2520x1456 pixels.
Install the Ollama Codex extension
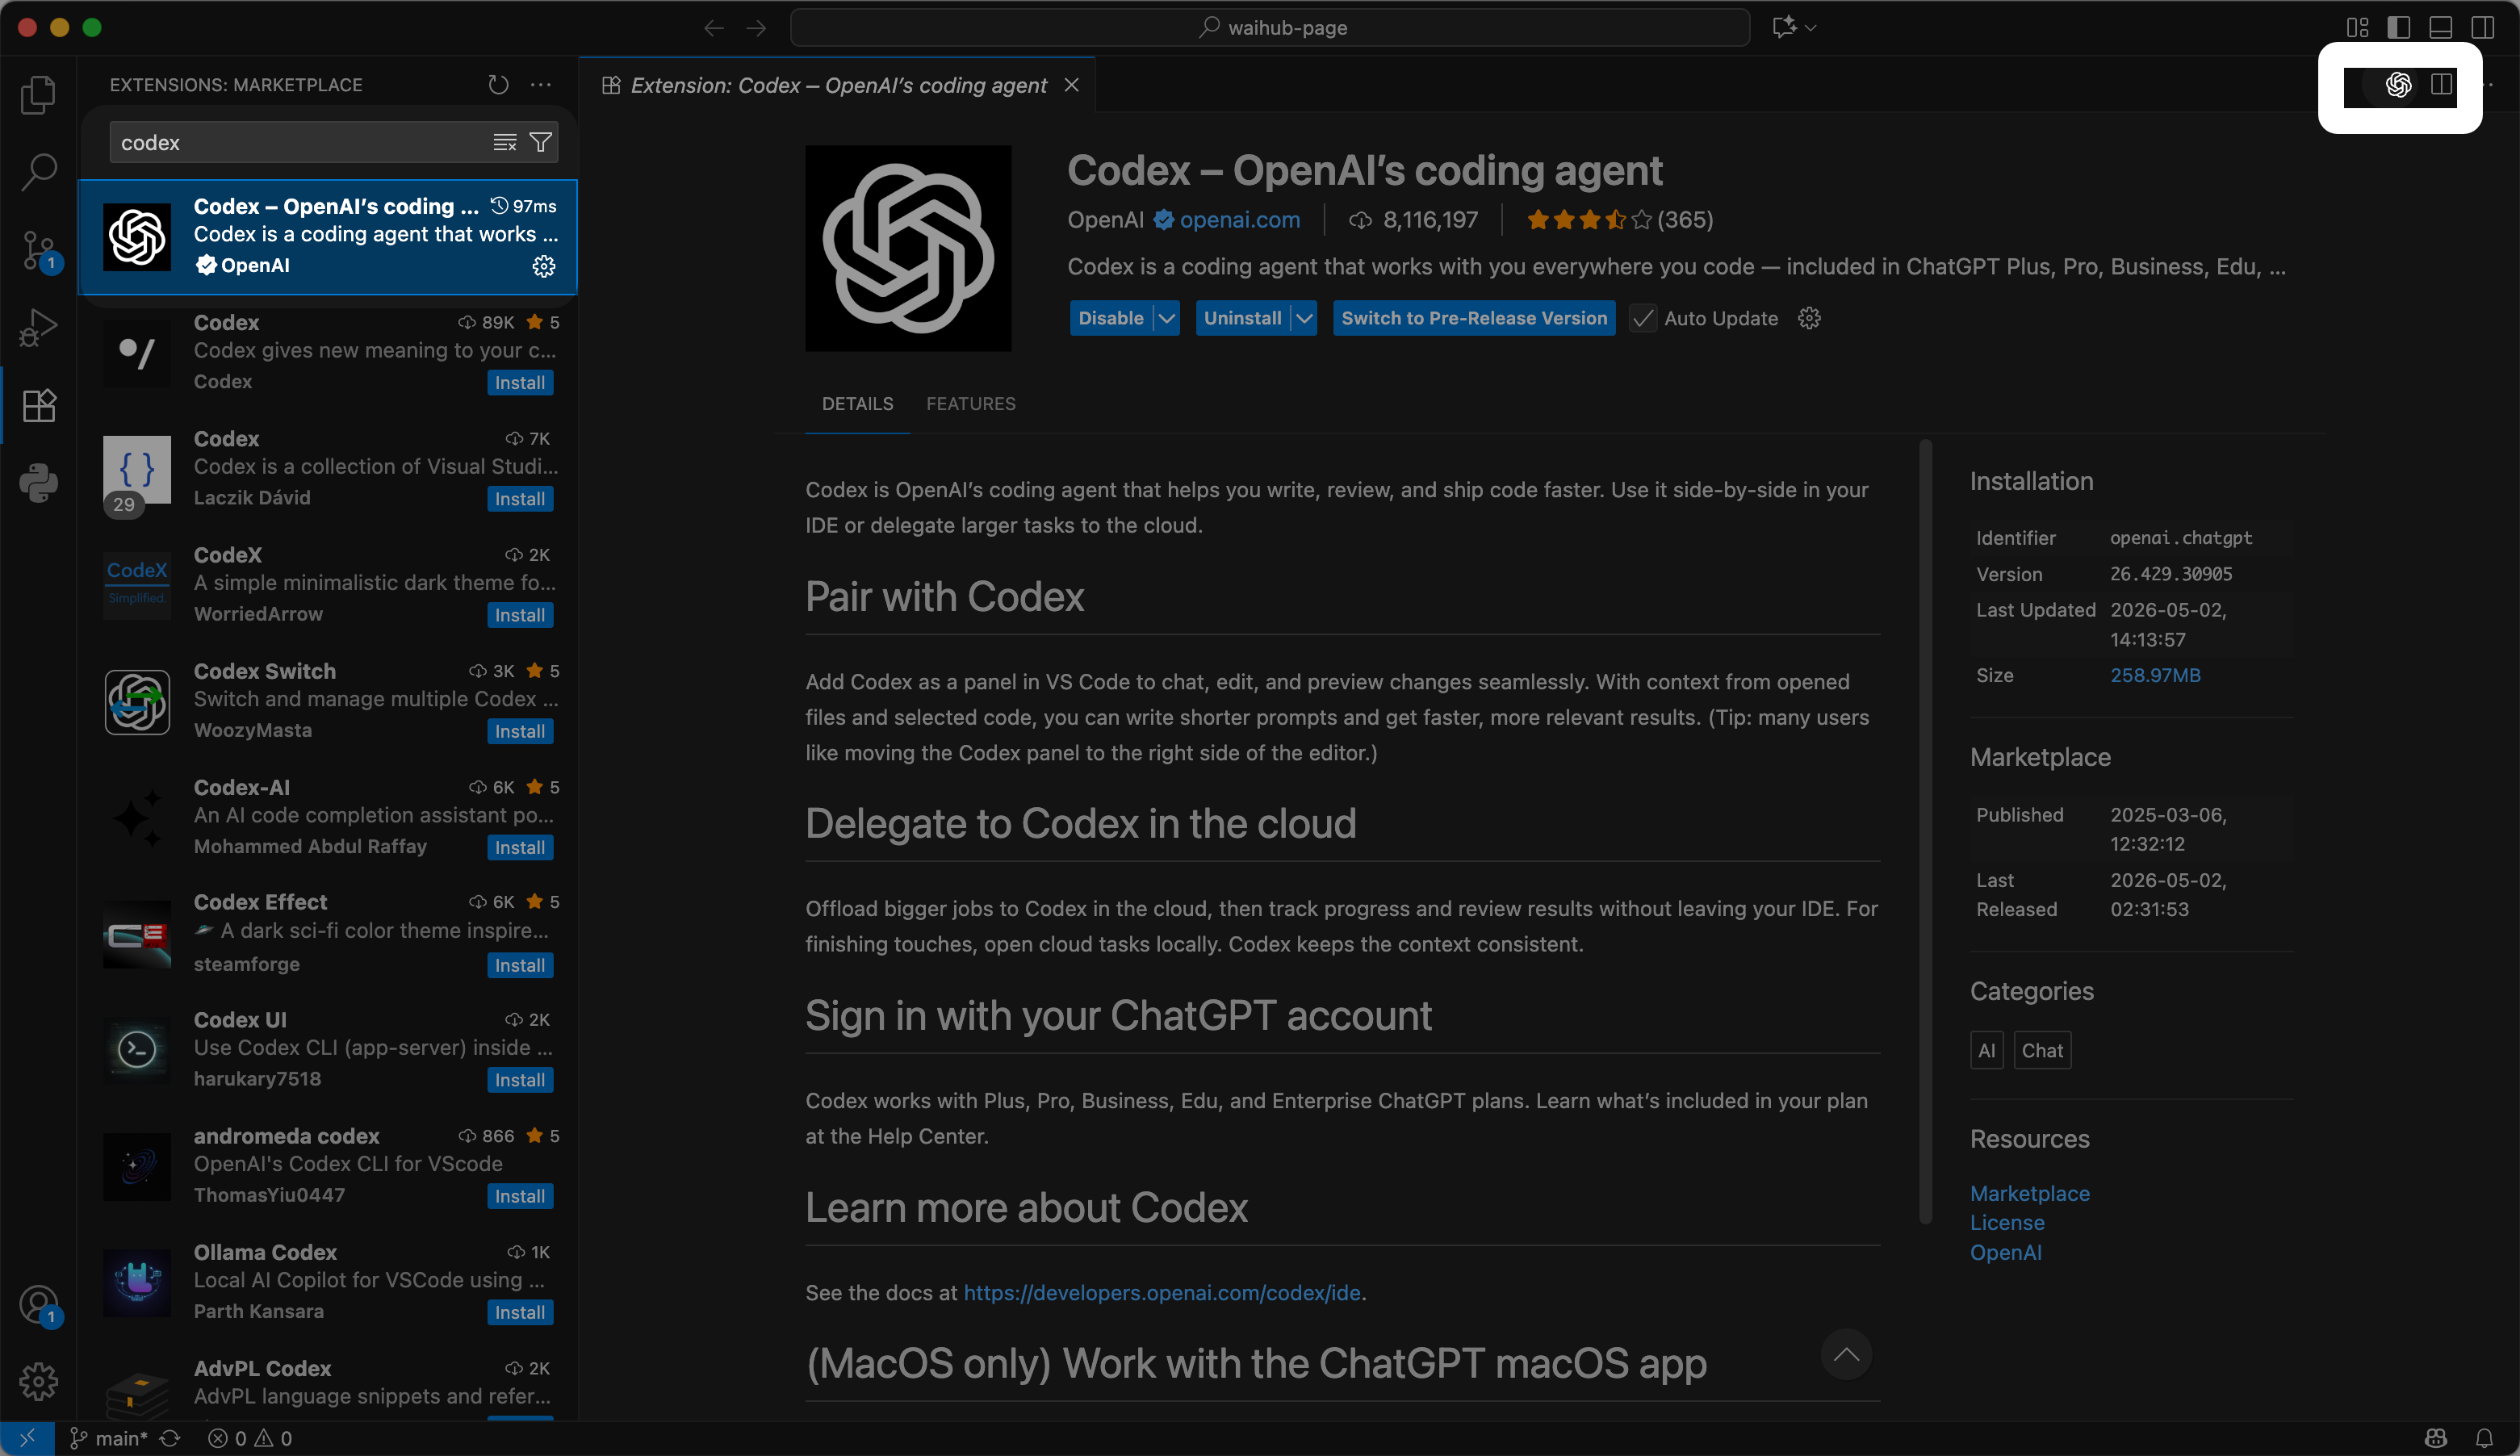520,1312
